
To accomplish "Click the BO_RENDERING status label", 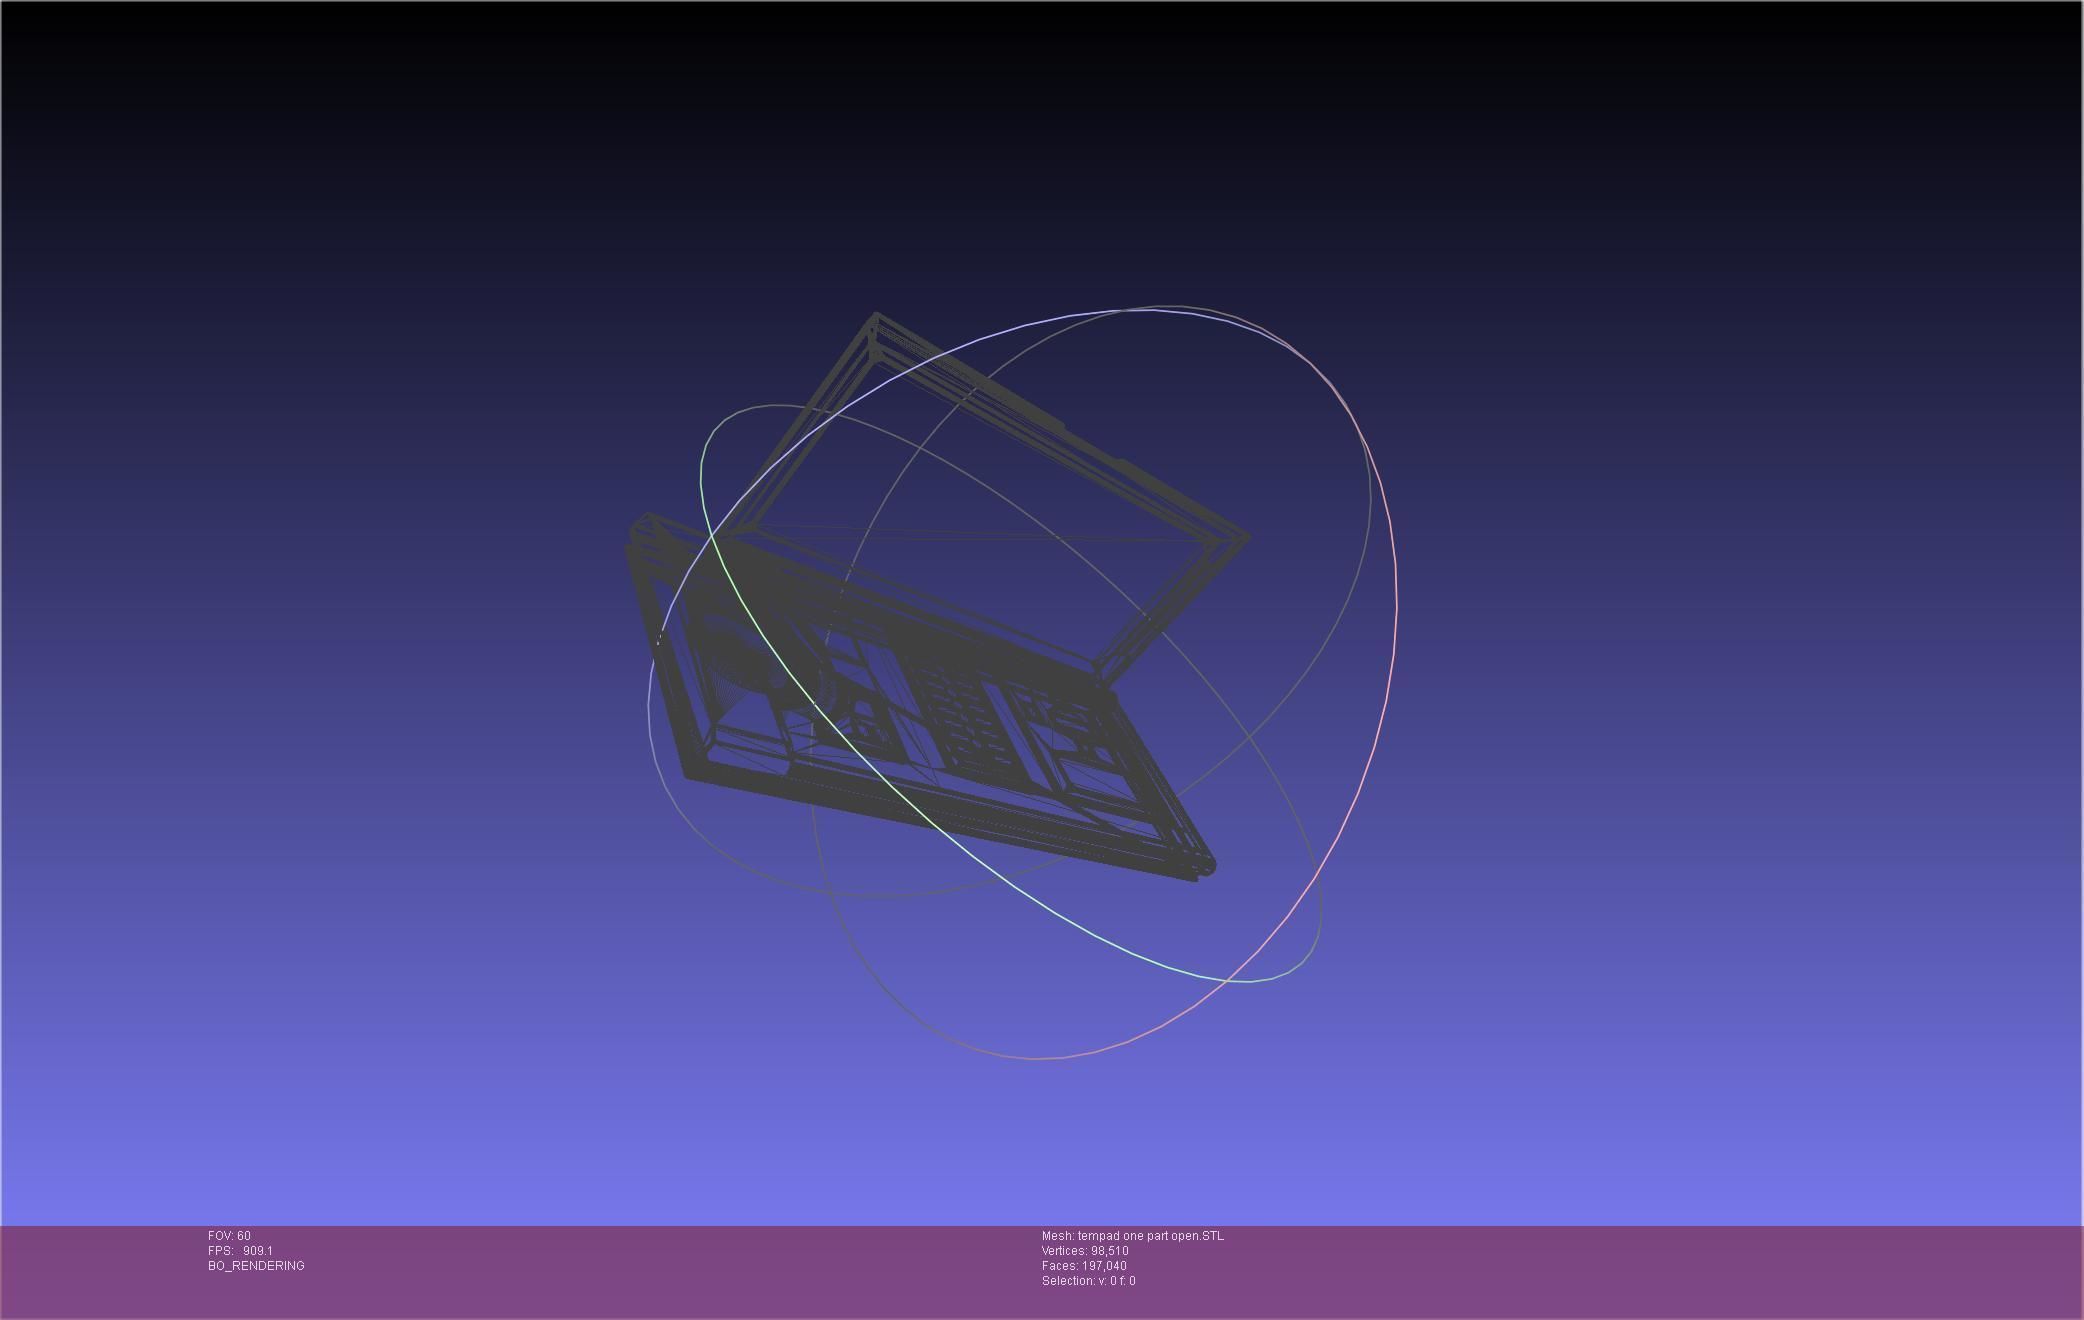I will coord(256,1266).
